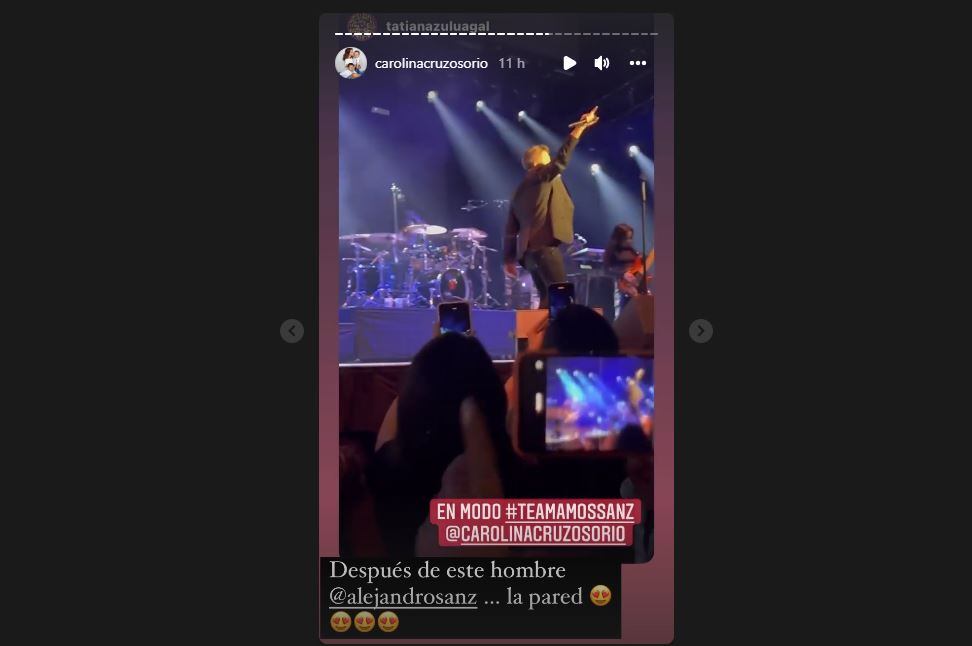Open the carolinacruzosorio username link
This screenshot has height=646, width=972.
431,63
